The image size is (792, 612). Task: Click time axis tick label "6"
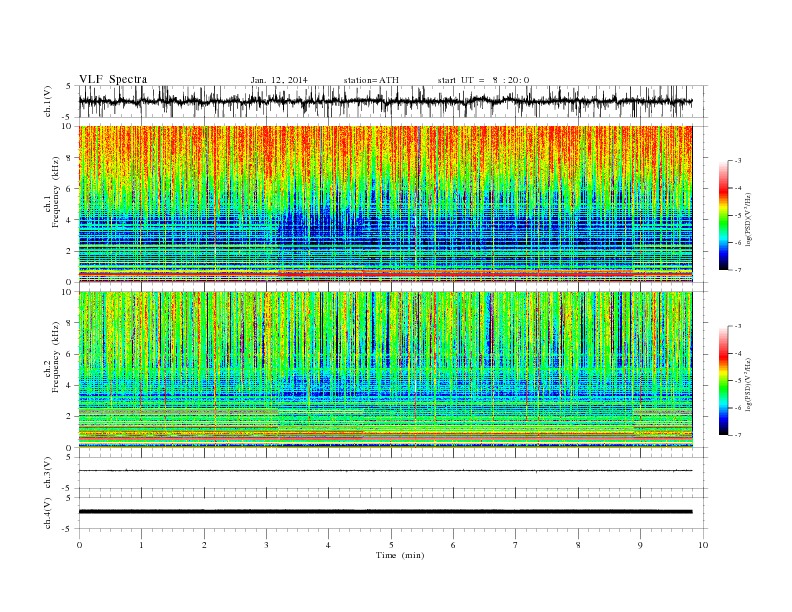tap(453, 545)
